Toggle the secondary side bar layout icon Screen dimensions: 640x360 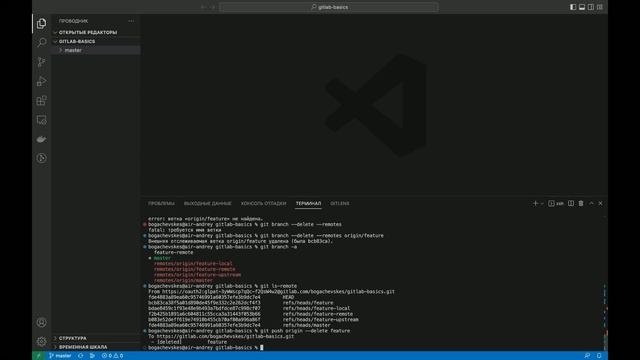tap(591, 7)
